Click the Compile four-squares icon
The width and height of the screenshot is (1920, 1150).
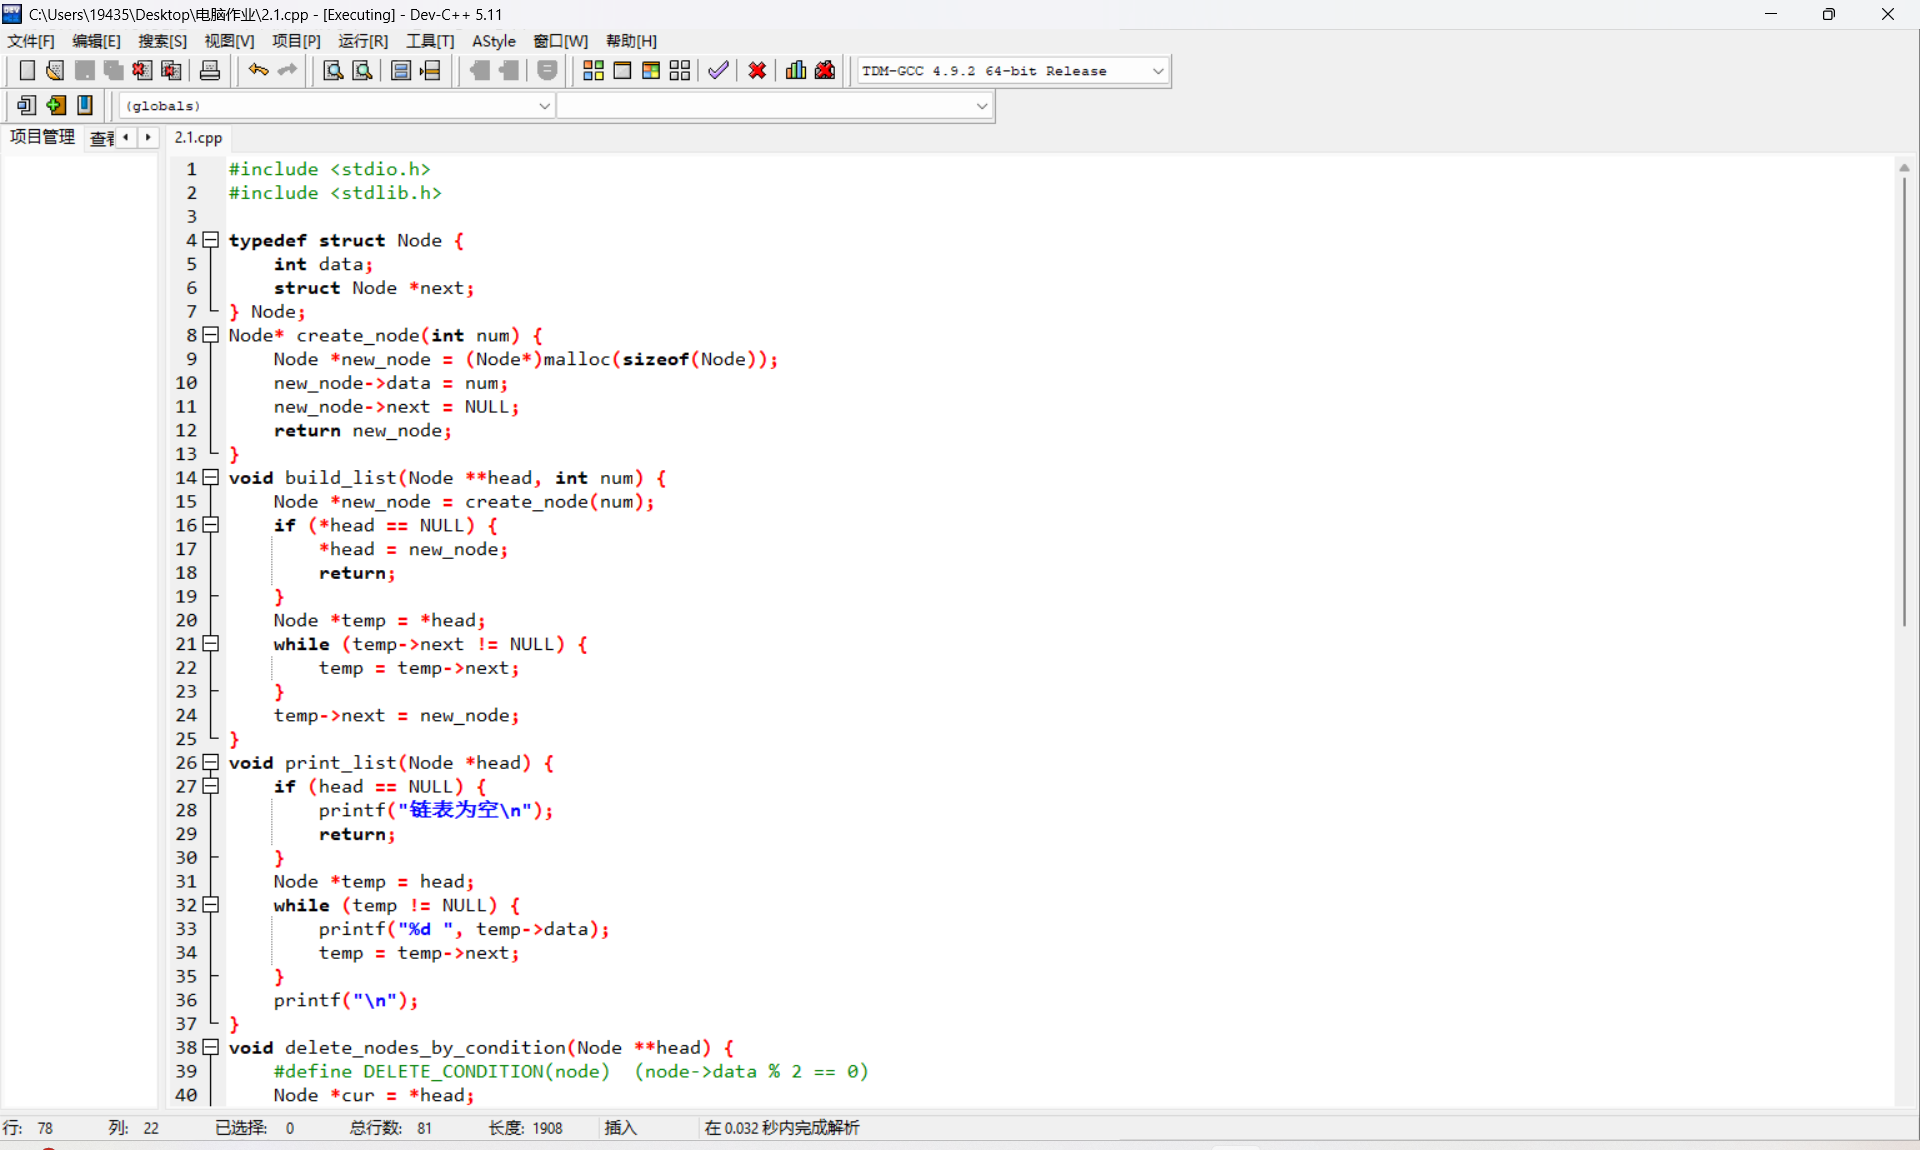pos(593,71)
